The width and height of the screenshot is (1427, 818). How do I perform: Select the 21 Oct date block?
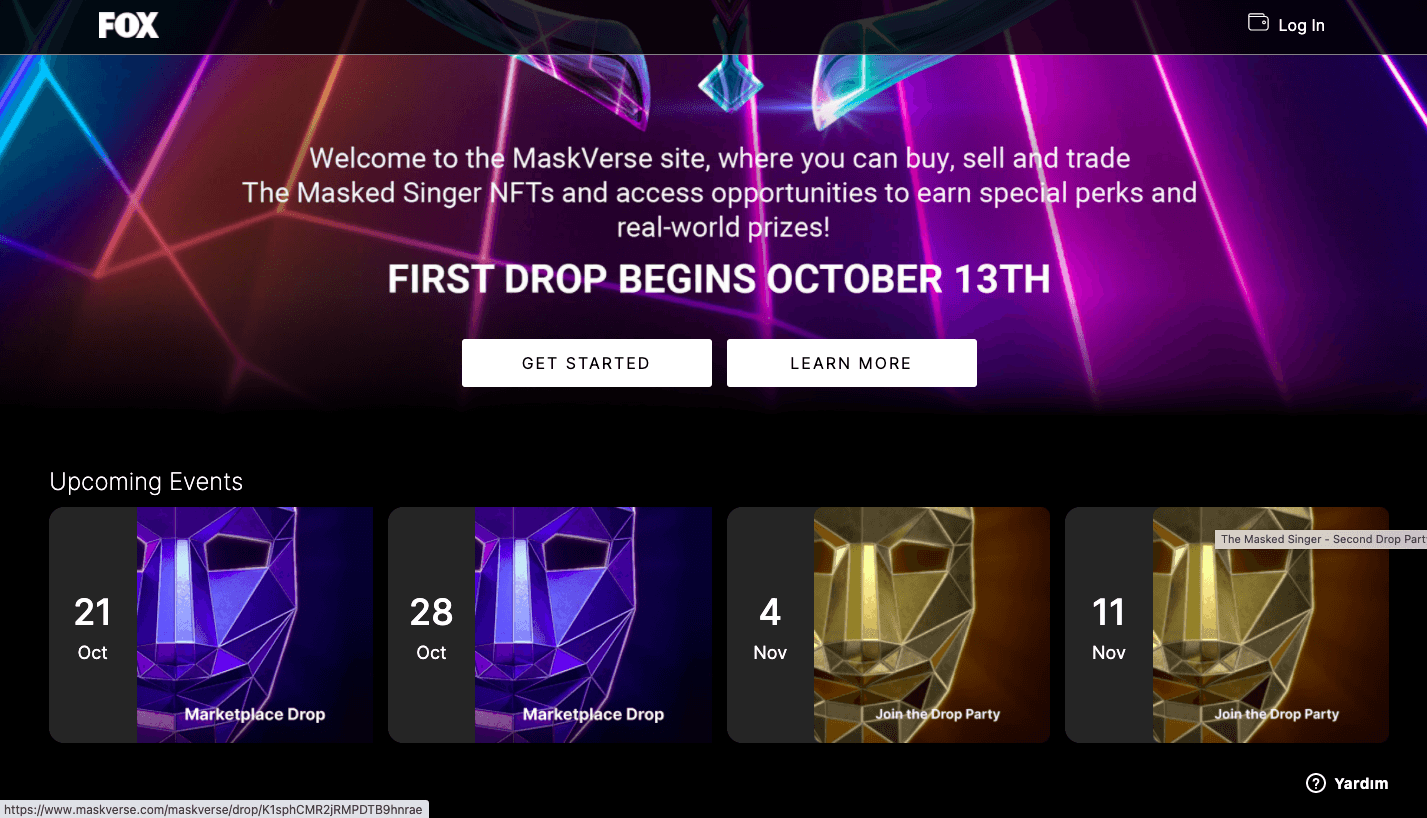point(93,626)
